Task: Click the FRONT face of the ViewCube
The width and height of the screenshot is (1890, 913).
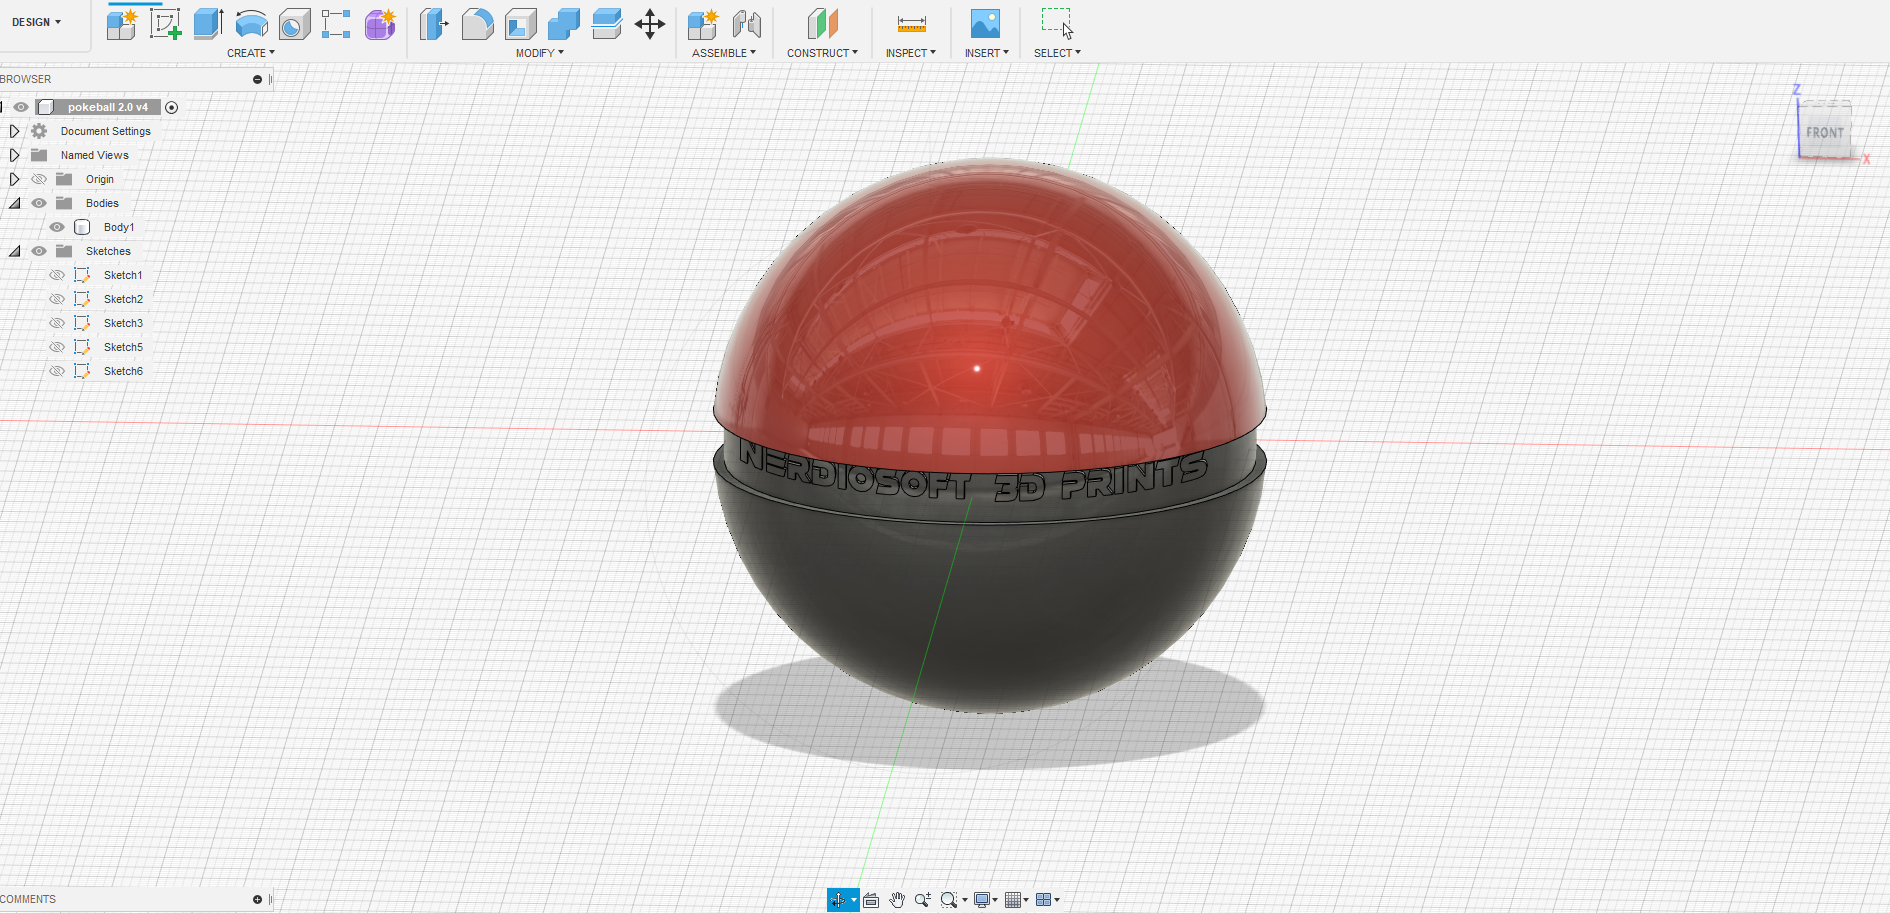Action: [x=1824, y=132]
